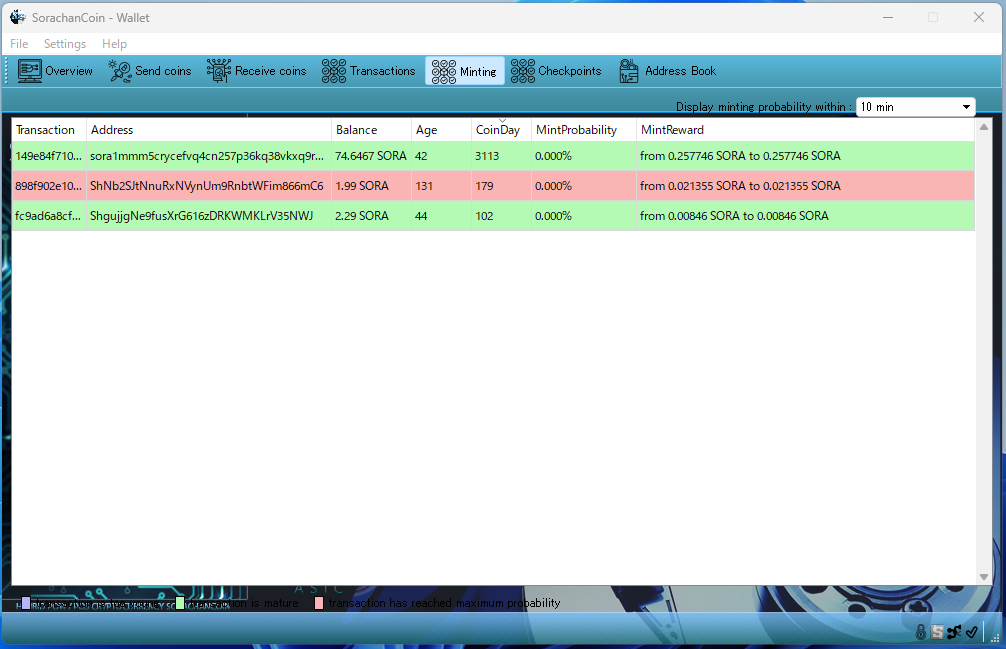
Task: Click the wallet lock status icon
Action: (921, 632)
